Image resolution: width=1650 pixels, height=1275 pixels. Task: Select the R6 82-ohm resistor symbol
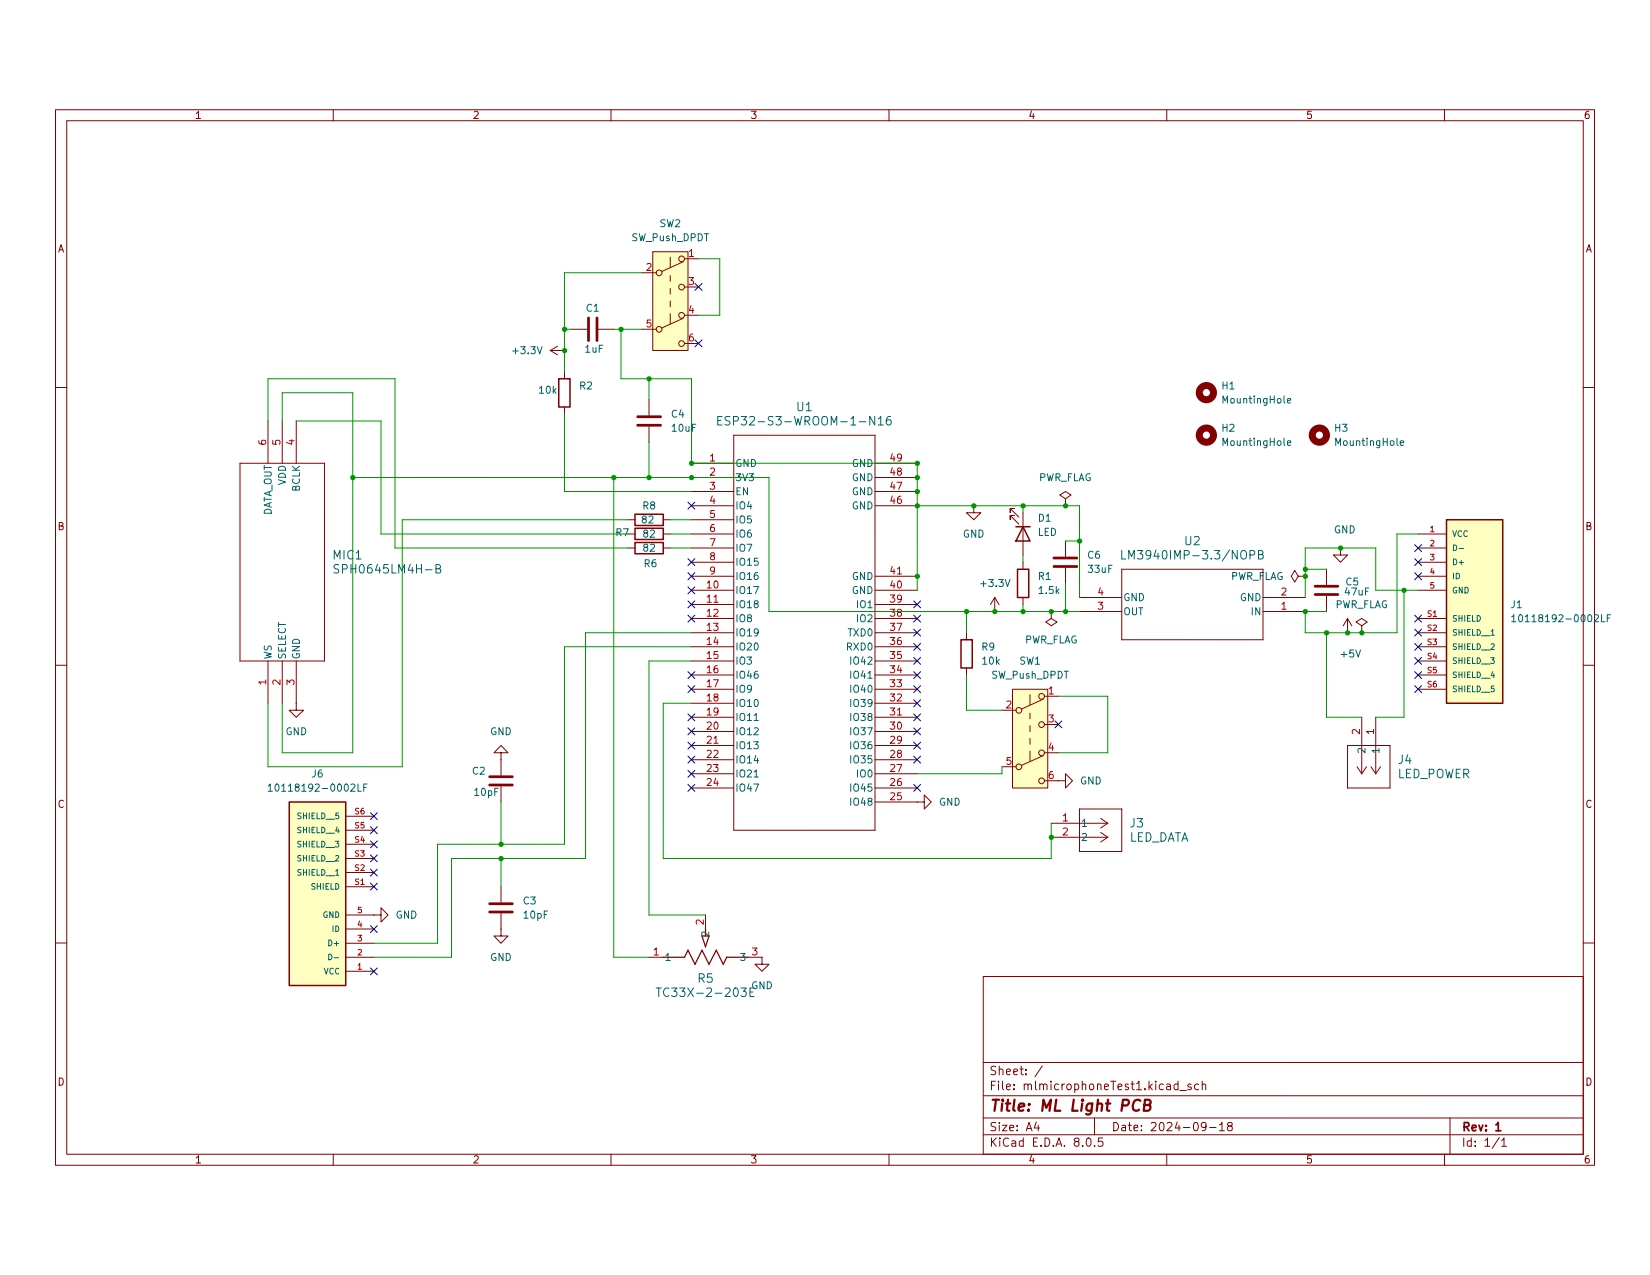tap(649, 548)
